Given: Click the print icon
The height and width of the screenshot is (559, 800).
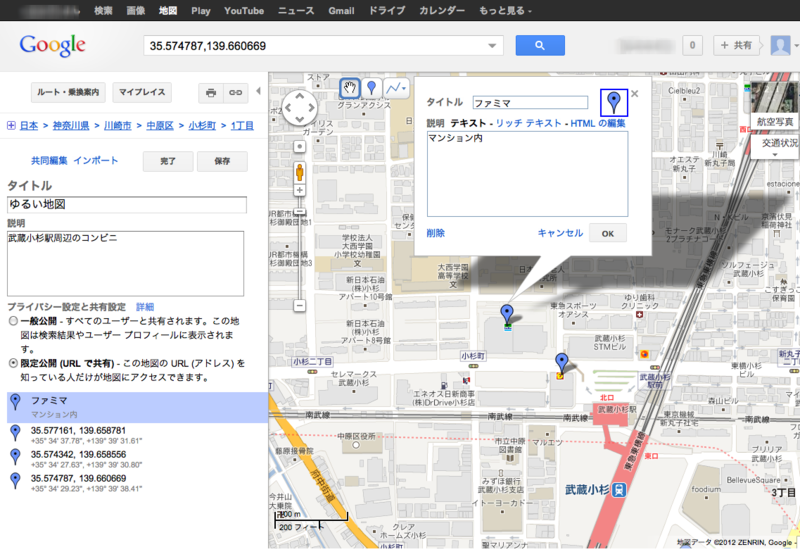Looking at the screenshot, I should pyautogui.click(x=211, y=93).
